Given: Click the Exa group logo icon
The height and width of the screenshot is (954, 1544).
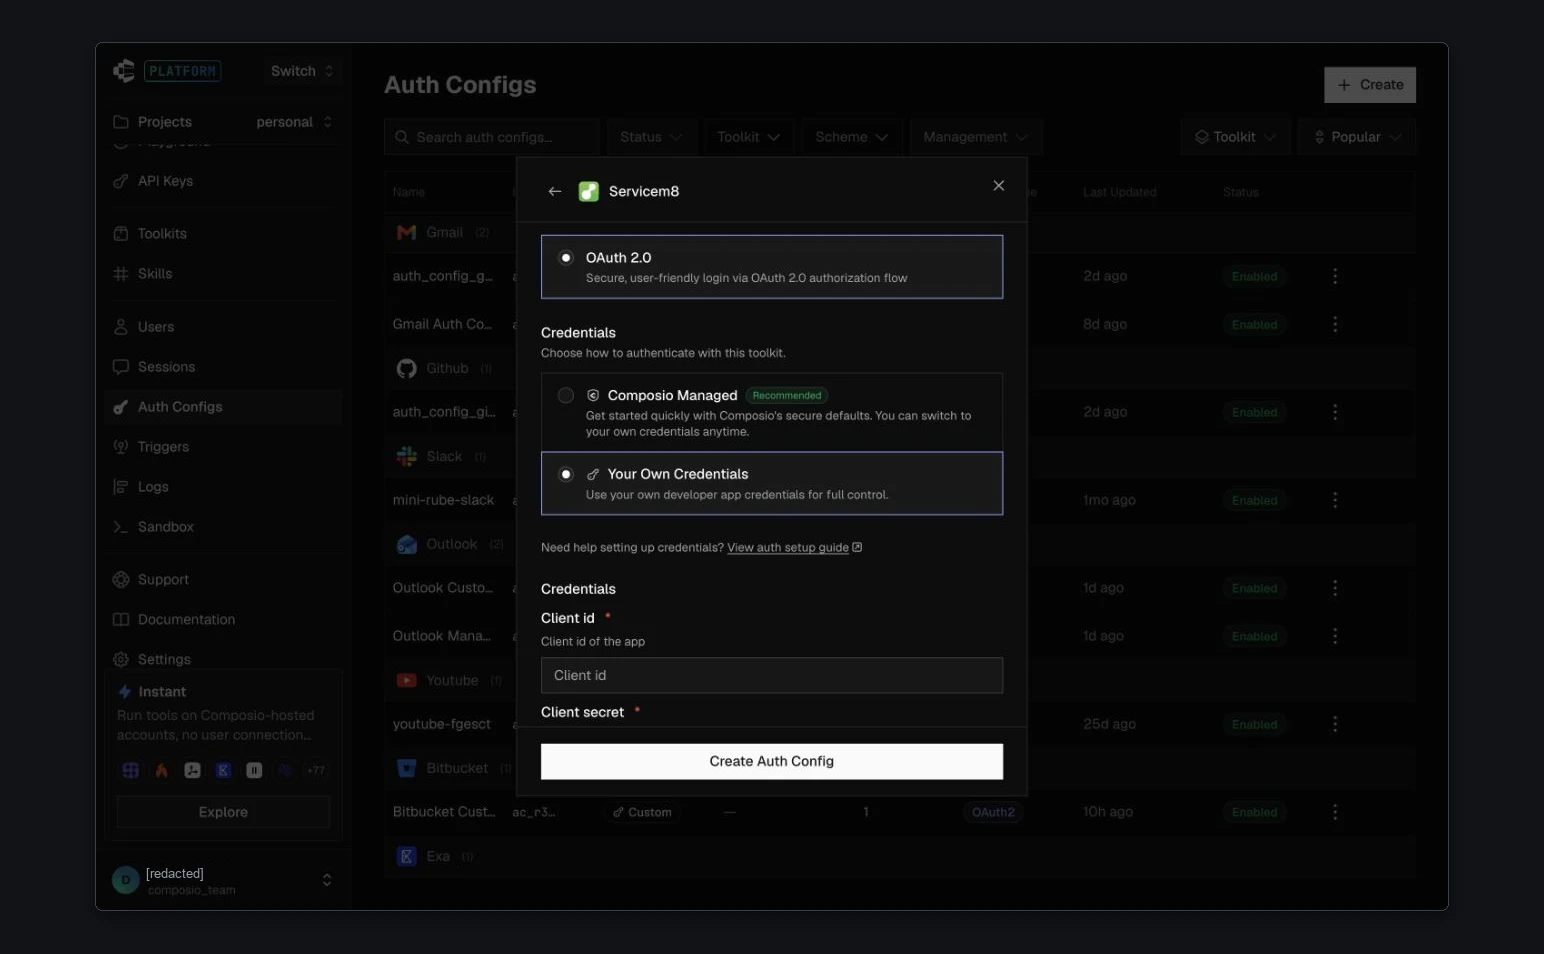Looking at the screenshot, I should click(x=406, y=856).
